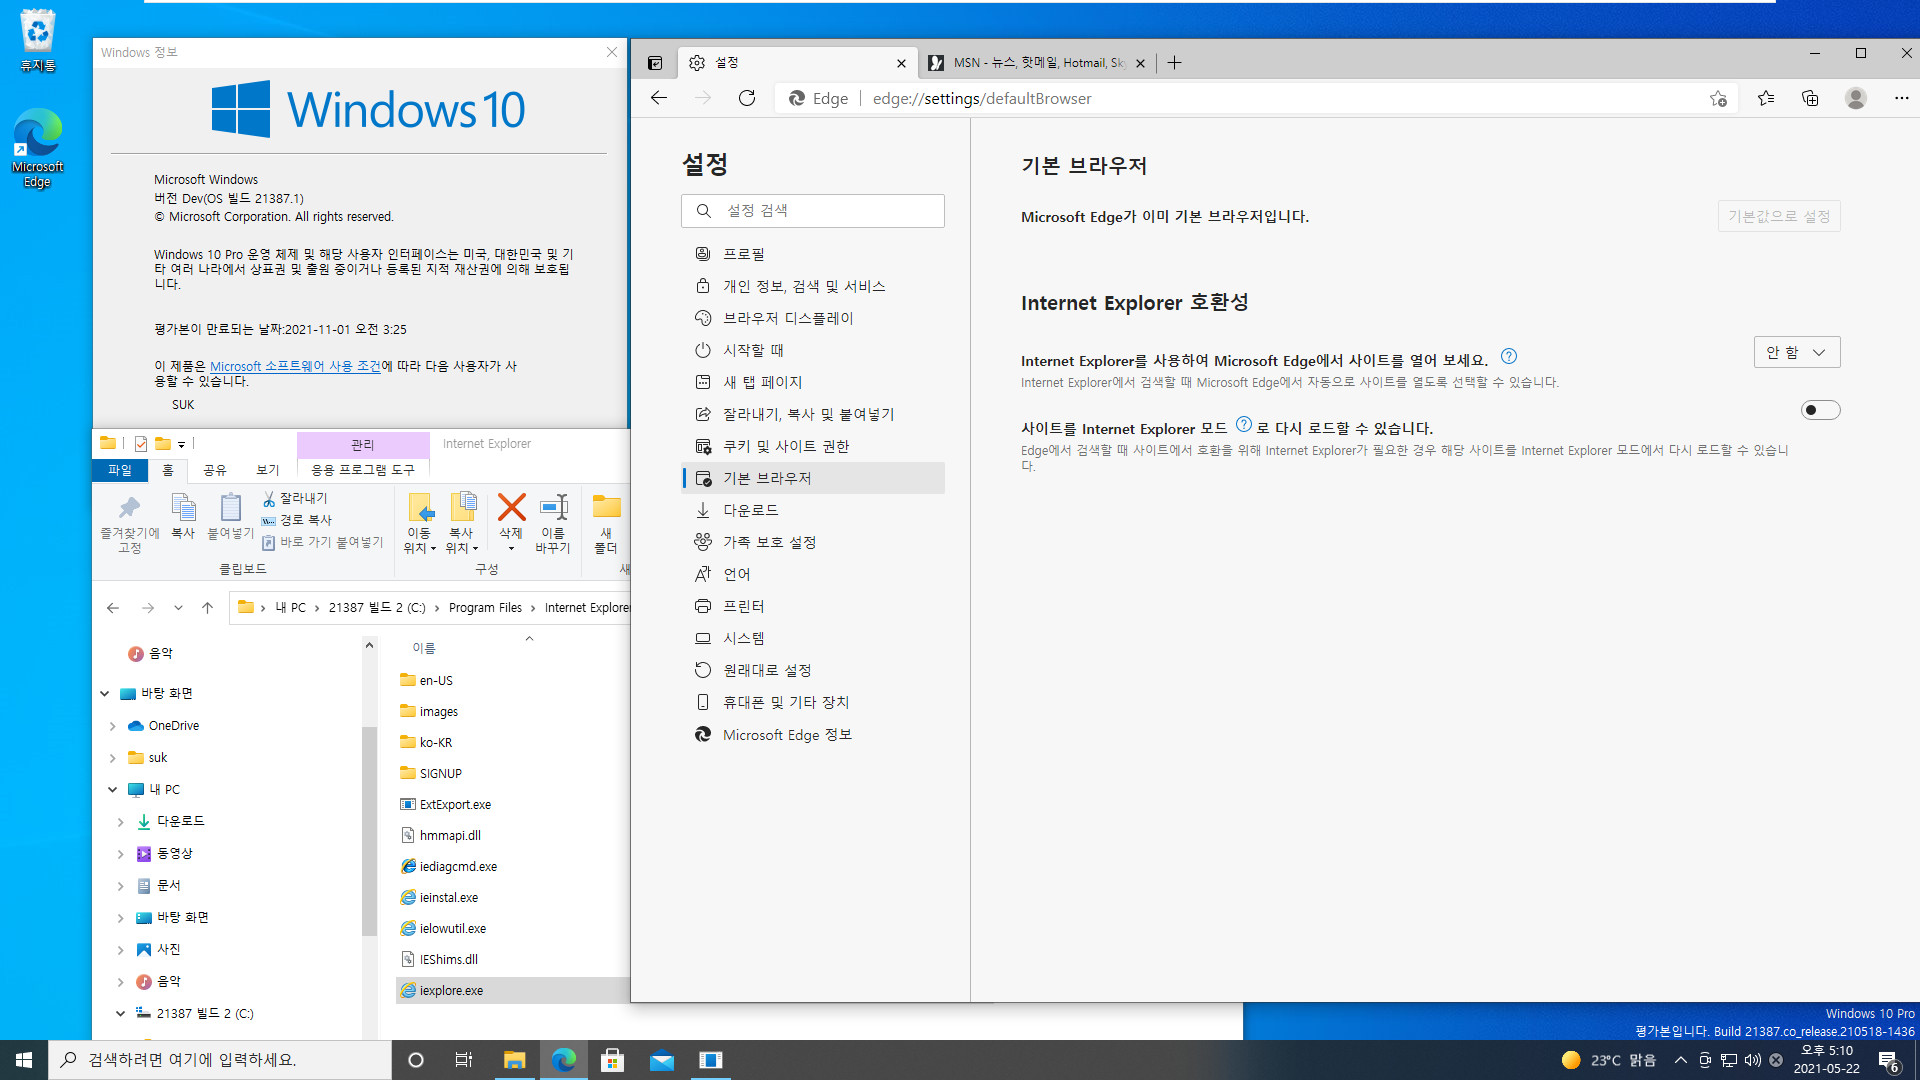
Task: Select 다운로드 in Edge settings sidebar
Action: pos(813,510)
